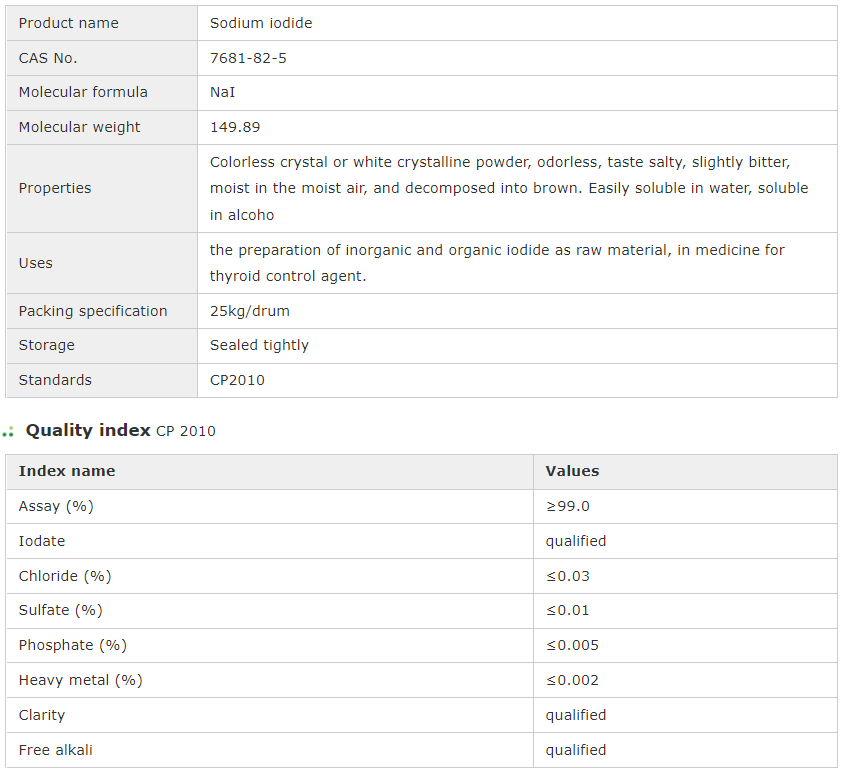Select the Assay value ≥99.0
The height and width of the screenshot is (775, 843).
(x=568, y=506)
